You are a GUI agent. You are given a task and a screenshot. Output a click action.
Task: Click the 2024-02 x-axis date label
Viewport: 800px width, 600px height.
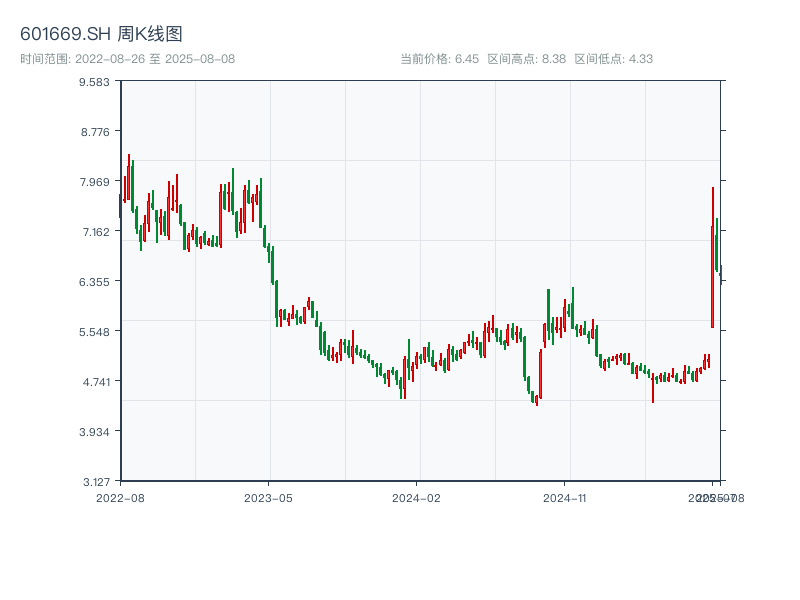coord(417,497)
